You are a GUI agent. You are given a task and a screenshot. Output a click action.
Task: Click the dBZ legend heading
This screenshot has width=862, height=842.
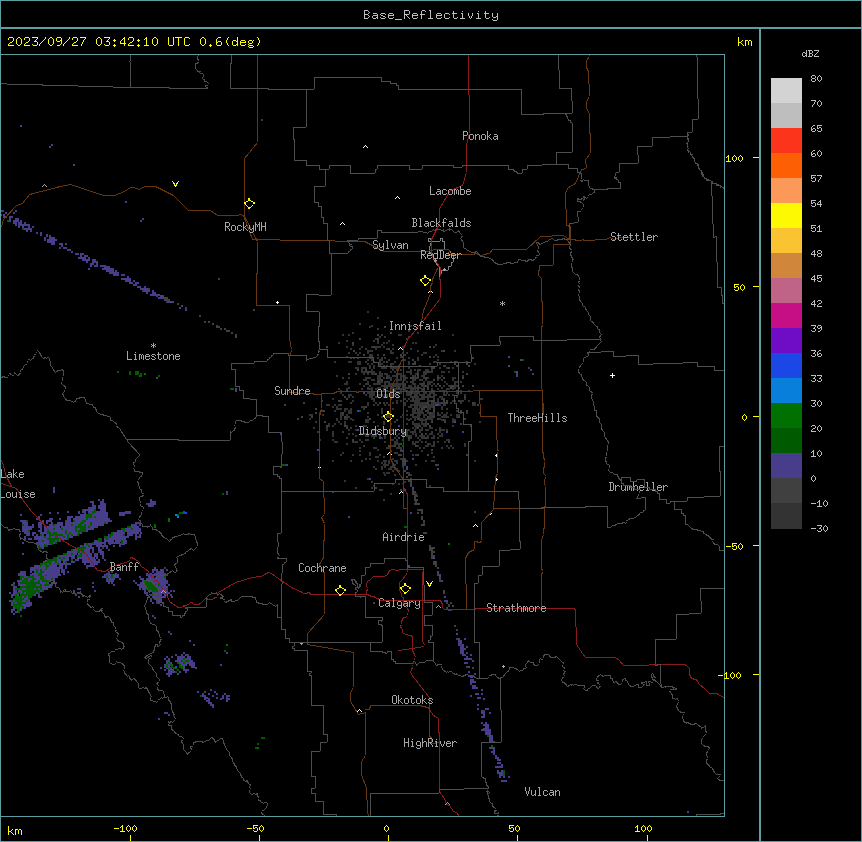point(810,53)
